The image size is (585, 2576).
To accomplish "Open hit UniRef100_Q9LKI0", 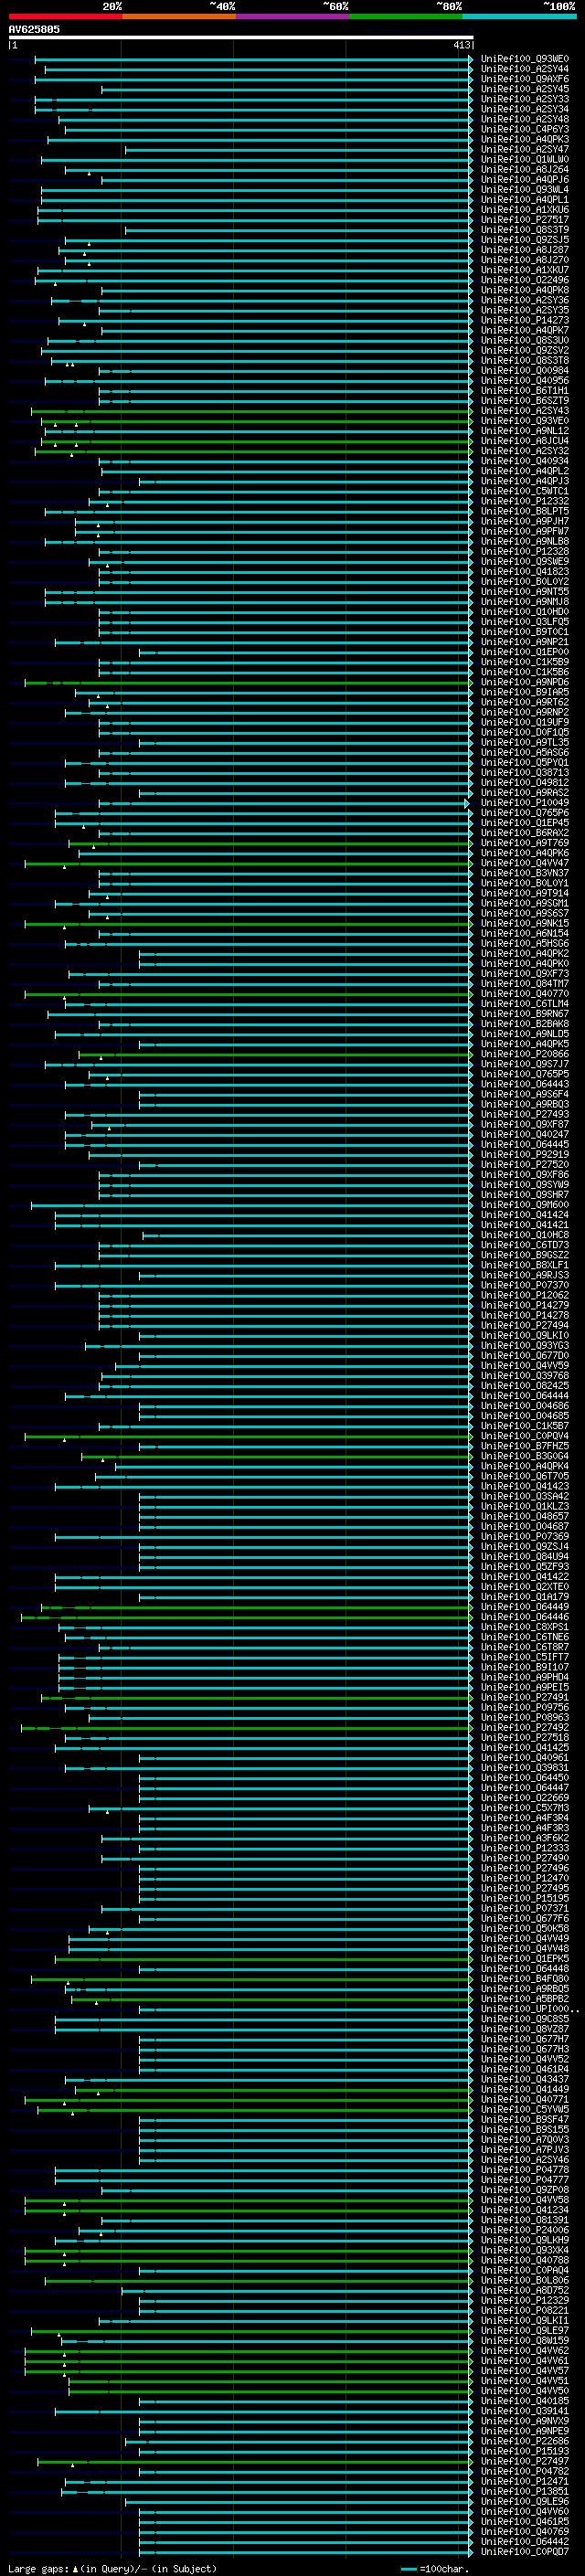I will (525, 1336).
